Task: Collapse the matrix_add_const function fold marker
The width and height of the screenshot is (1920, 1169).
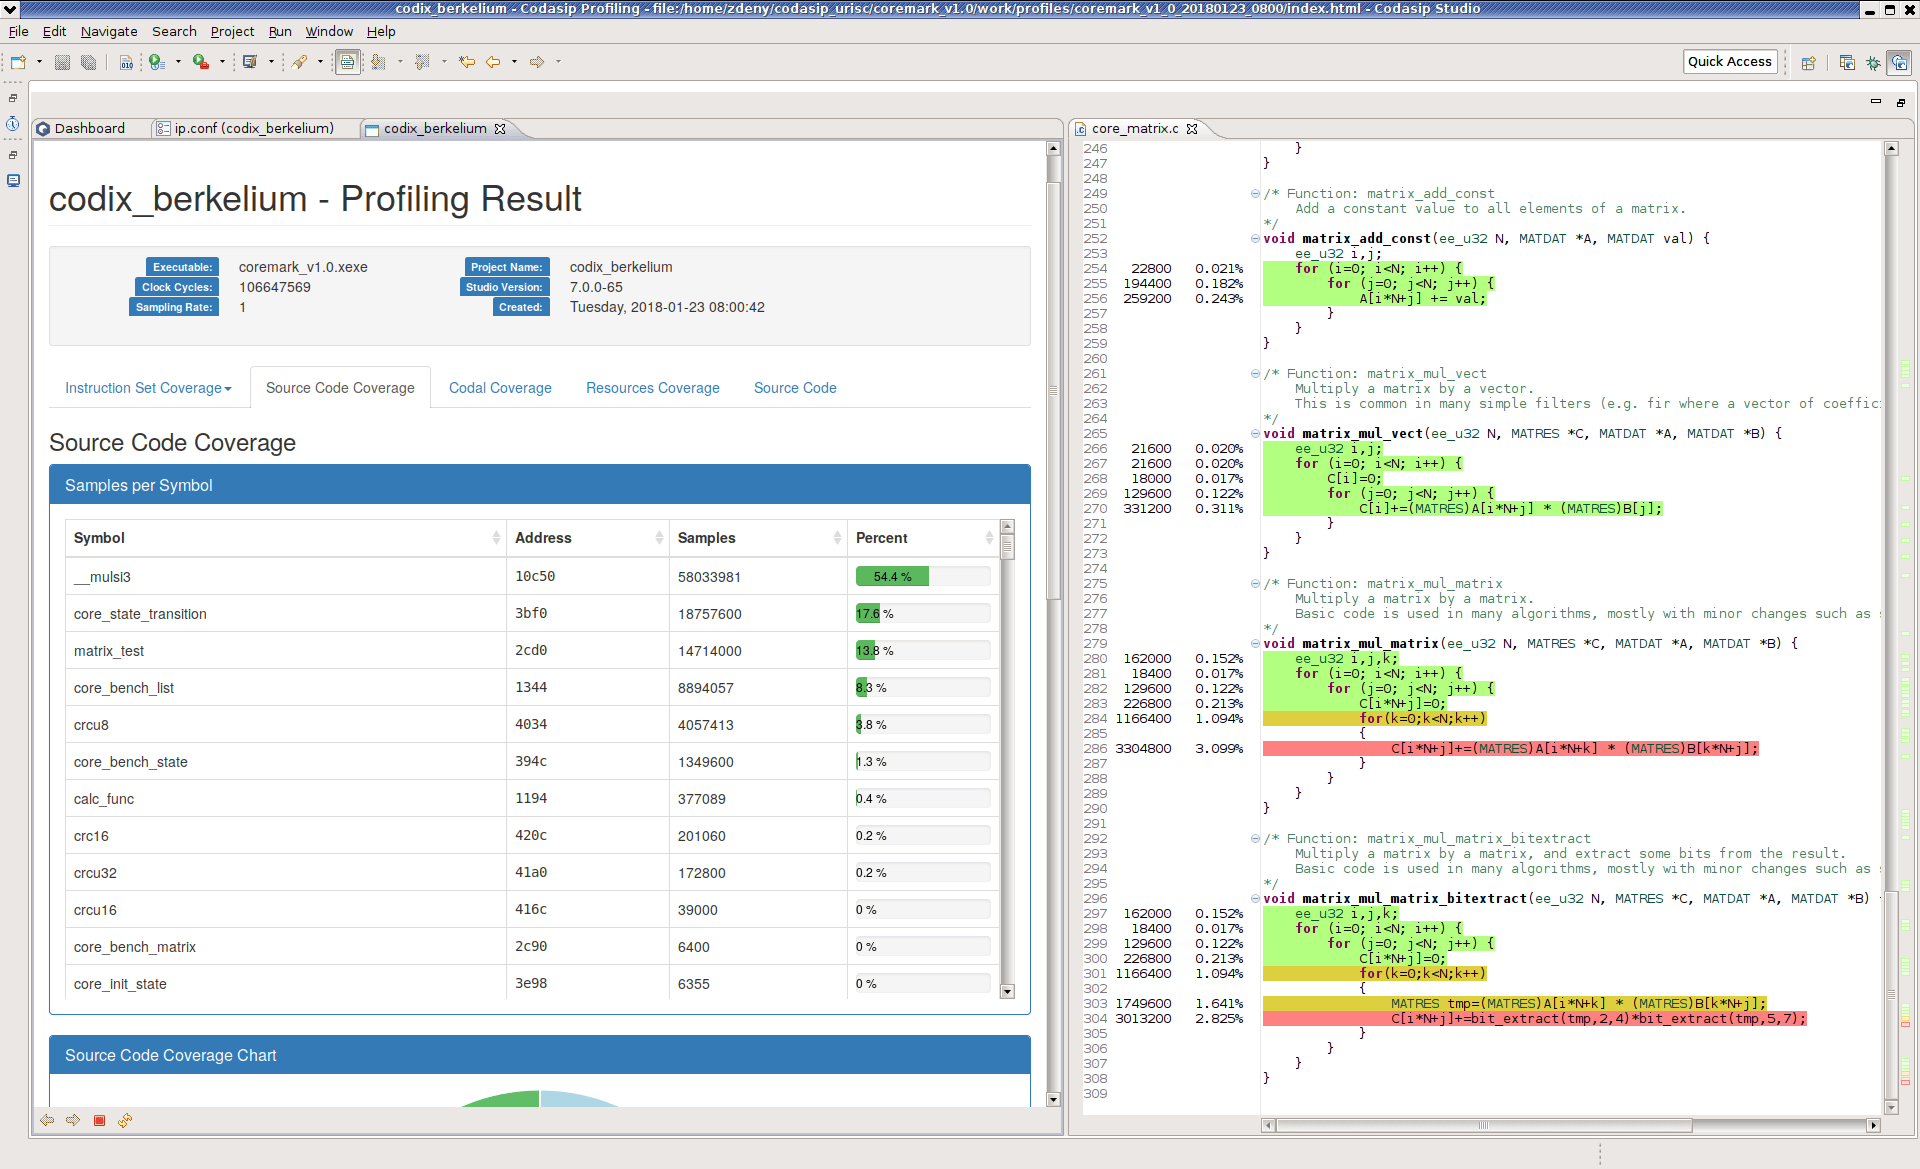Action: (x=1255, y=239)
